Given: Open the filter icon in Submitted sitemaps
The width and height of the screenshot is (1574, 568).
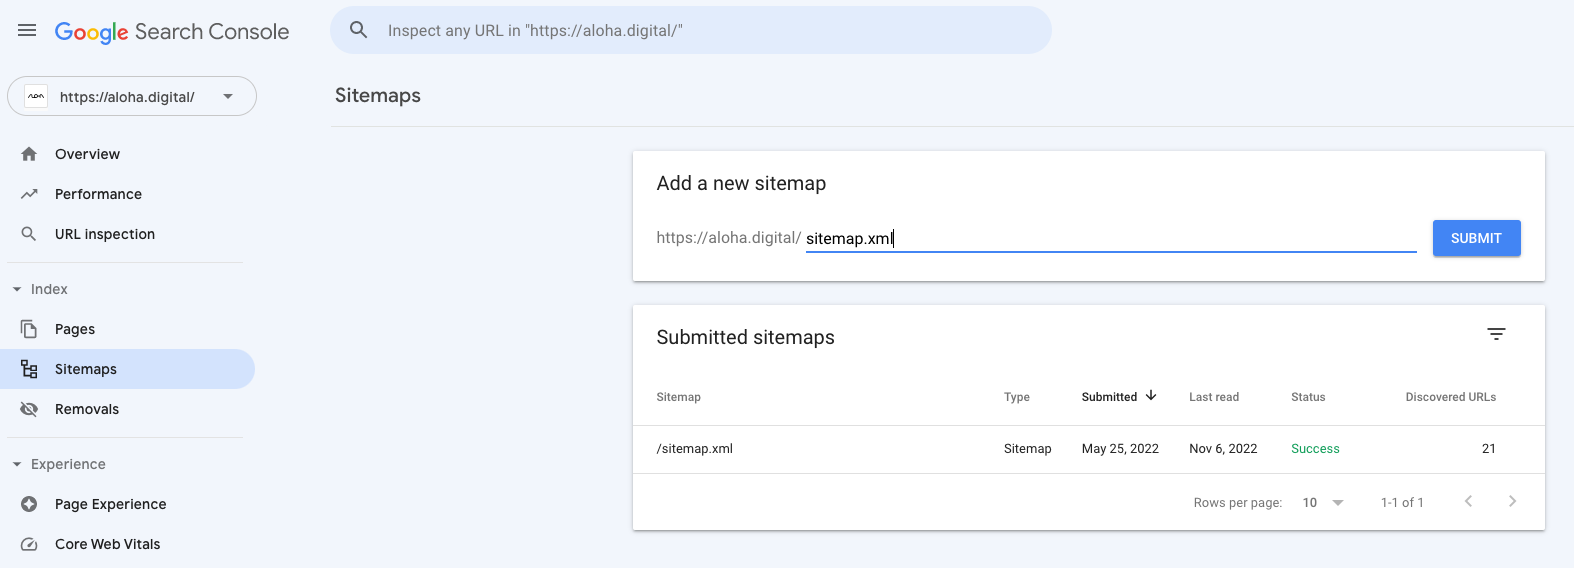Looking at the screenshot, I should coord(1496,334).
